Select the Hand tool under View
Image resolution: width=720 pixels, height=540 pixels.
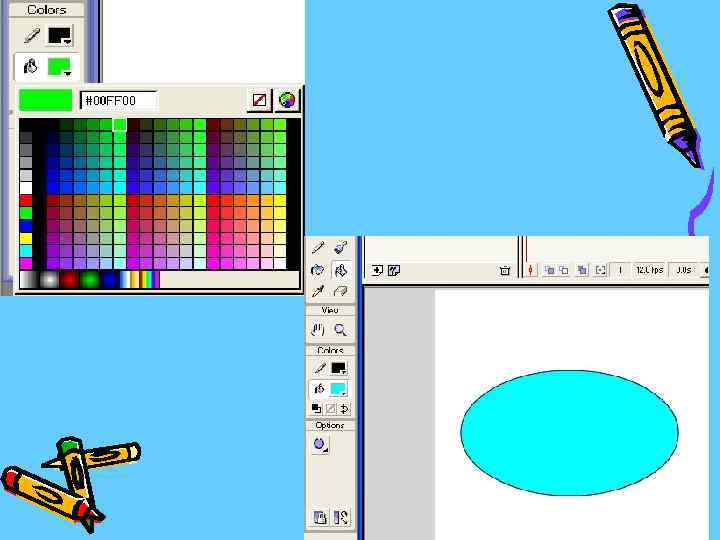tap(318, 330)
